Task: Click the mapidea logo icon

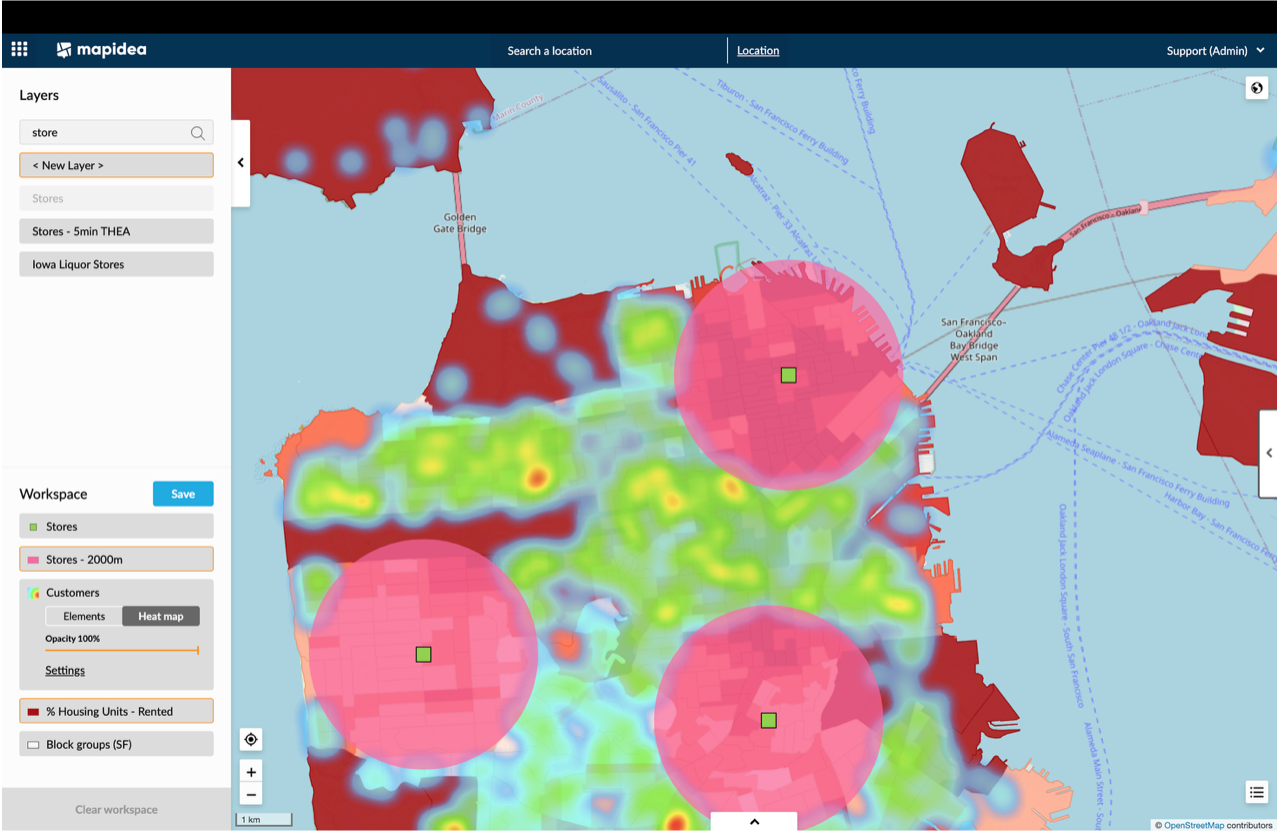Action: coord(63,48)
